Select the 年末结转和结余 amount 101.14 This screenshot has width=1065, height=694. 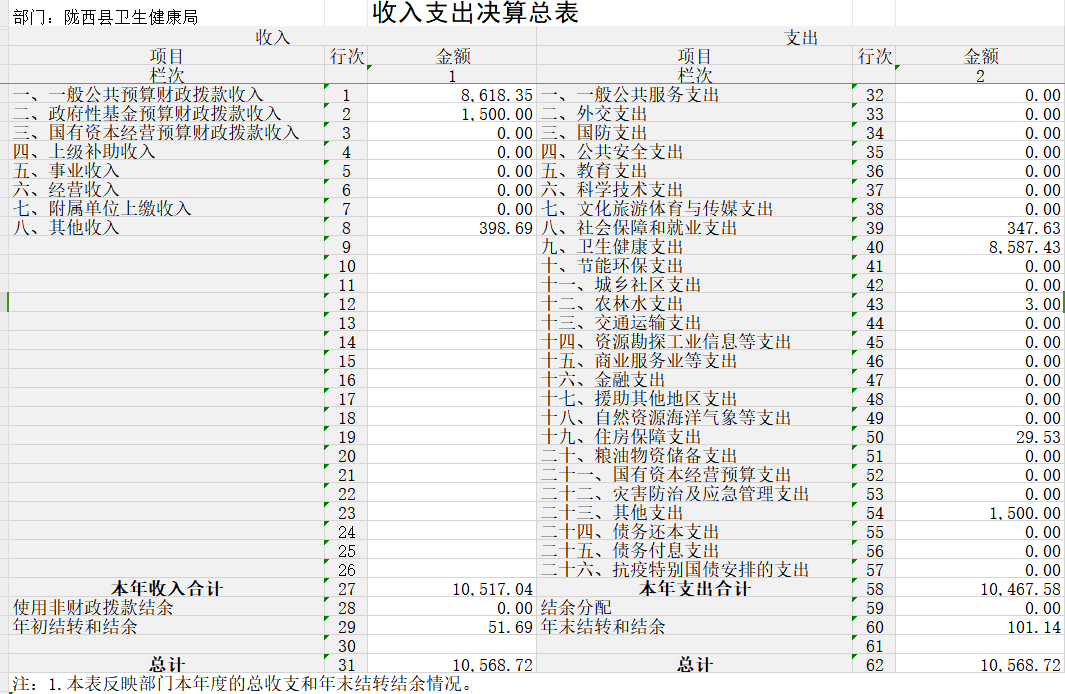click(x=1033, y=628)
